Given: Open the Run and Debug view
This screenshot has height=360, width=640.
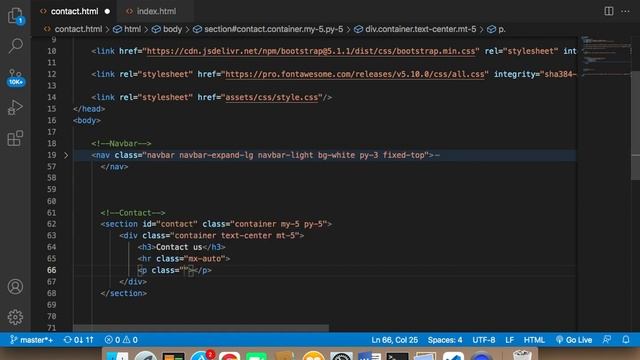Looking at the screenshot, I should [16, 107].
